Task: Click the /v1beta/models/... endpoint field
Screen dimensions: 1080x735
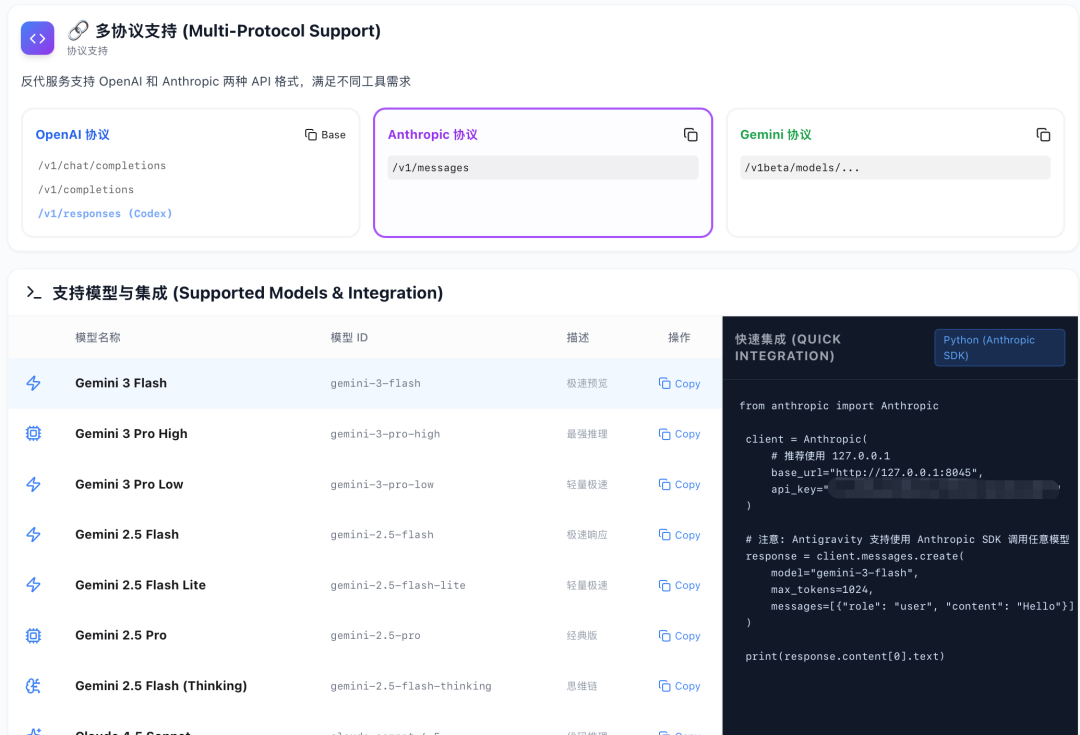Action: click(895, 167)
